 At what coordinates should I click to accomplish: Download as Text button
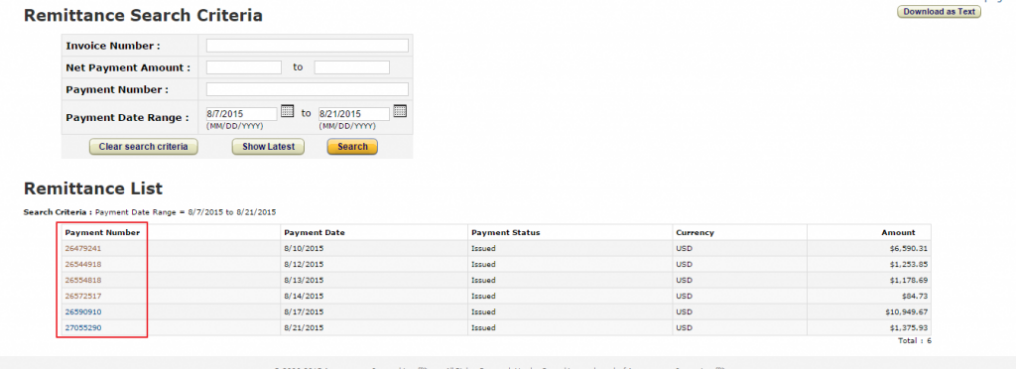pos(939,12)
